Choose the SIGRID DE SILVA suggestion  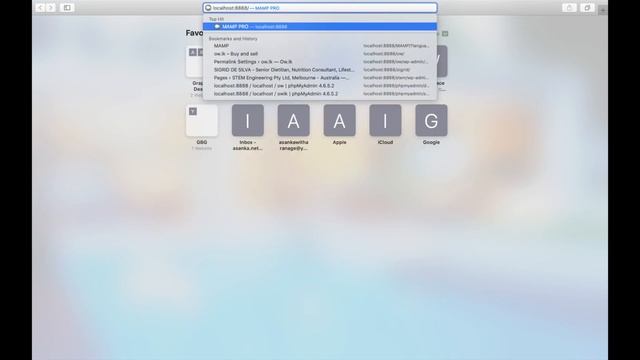tap(320, 70)
